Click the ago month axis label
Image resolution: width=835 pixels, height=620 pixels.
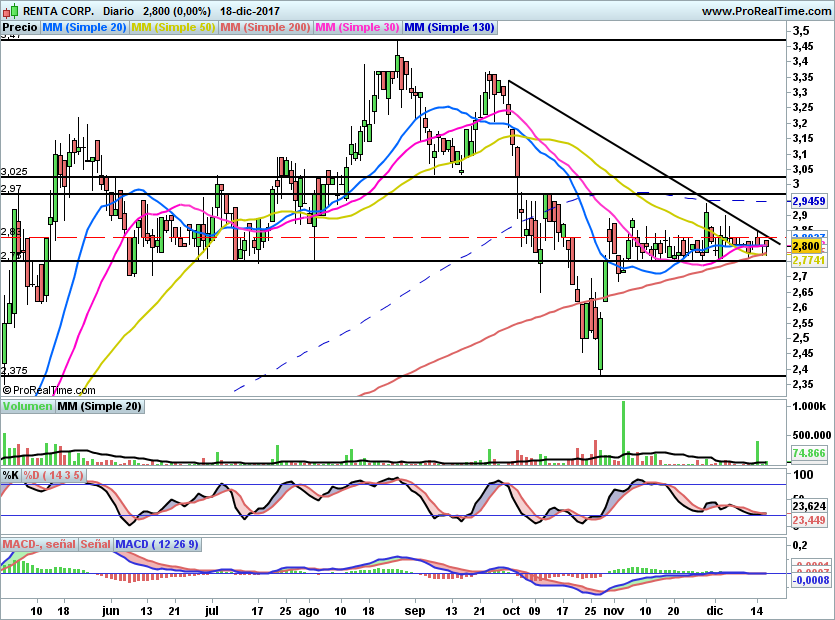click(x=309, y=611)
